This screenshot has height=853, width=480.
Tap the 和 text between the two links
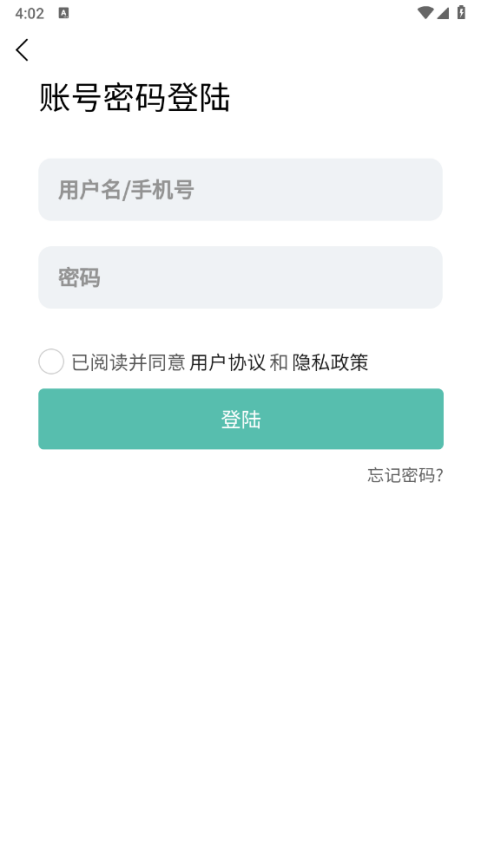[279, 362]
